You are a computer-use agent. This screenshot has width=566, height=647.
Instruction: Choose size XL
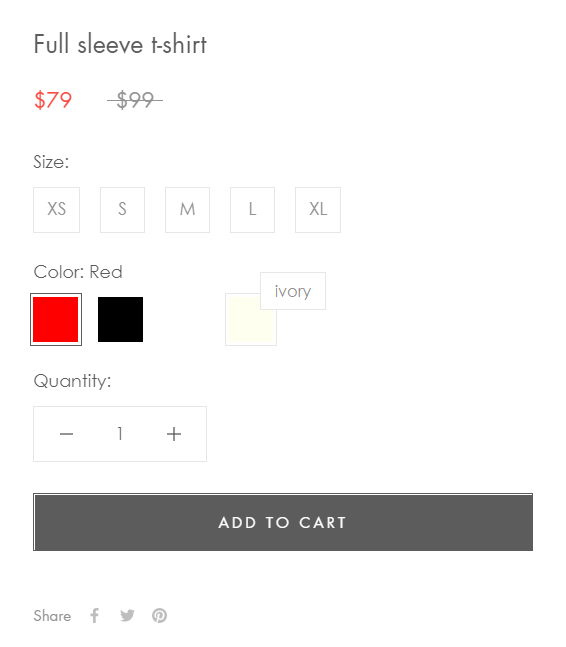[x=318, y=210]
